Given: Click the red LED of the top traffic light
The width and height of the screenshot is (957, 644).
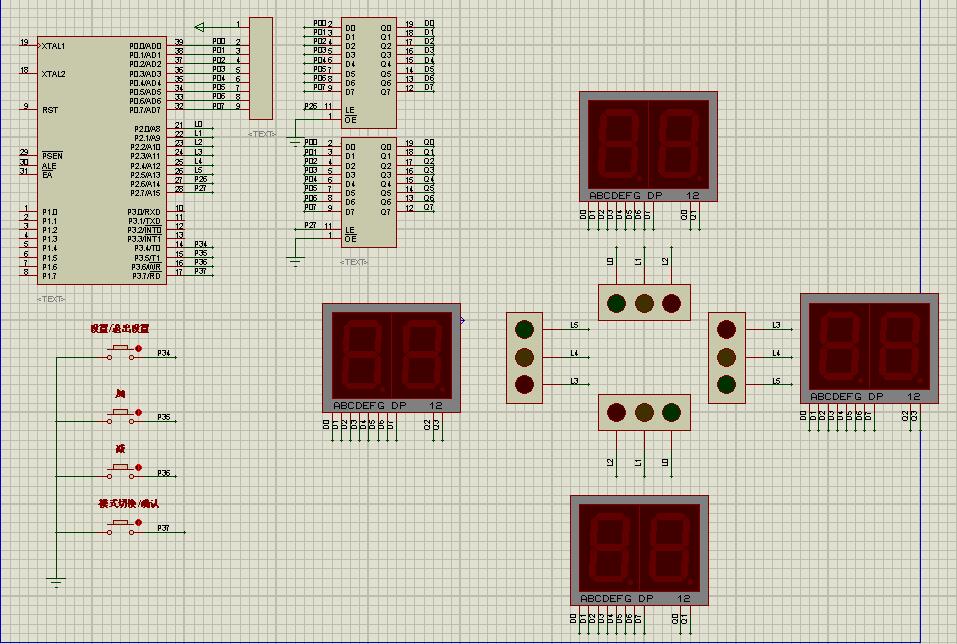Looking at the screenshot, I should click(x=671, y=303).
